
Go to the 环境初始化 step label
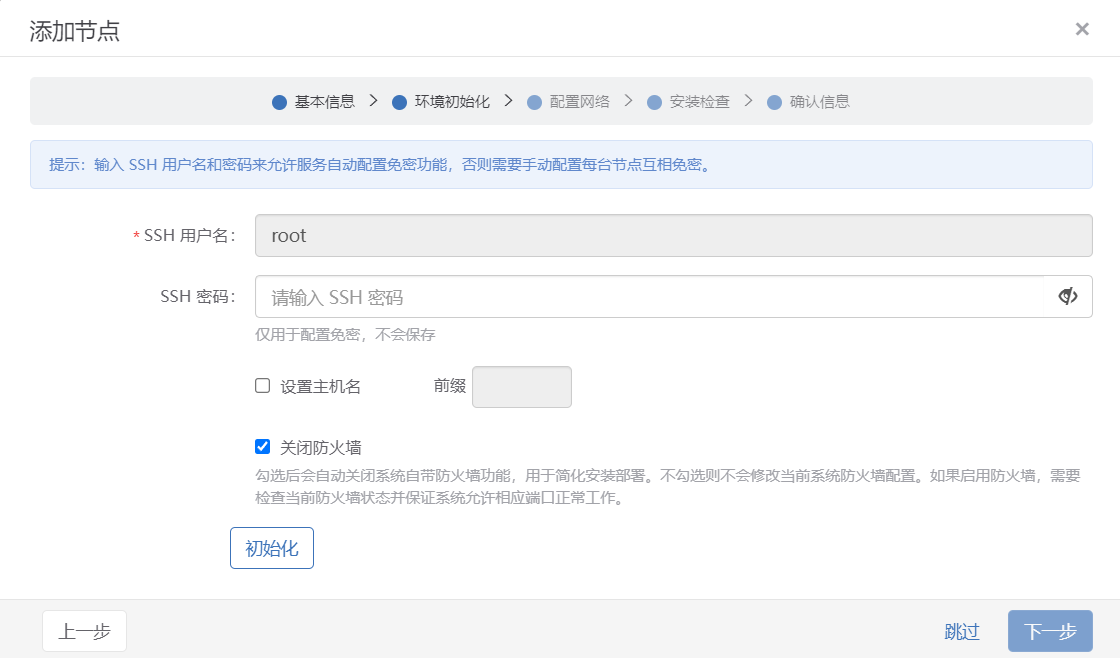pyautogui.click(x=452, y=102)
